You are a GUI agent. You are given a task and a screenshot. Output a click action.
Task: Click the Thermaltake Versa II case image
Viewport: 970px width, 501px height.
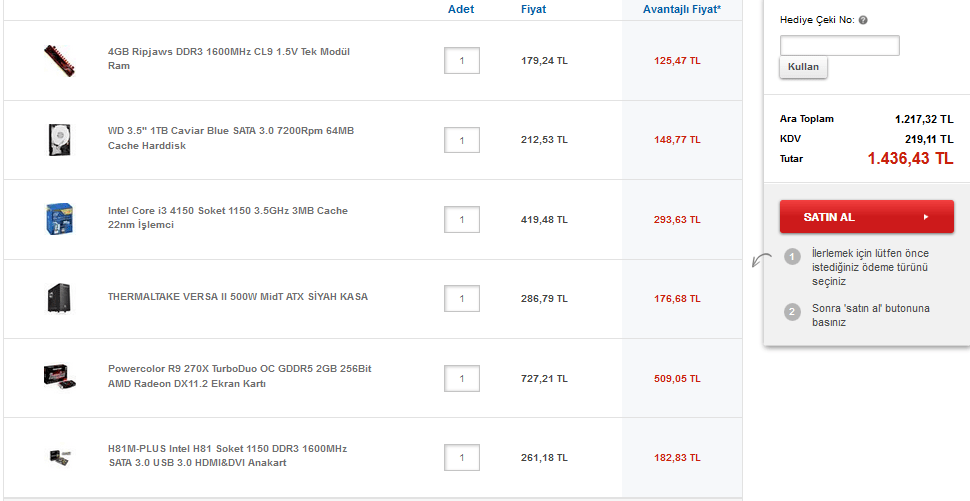click(x=57, y=297)
